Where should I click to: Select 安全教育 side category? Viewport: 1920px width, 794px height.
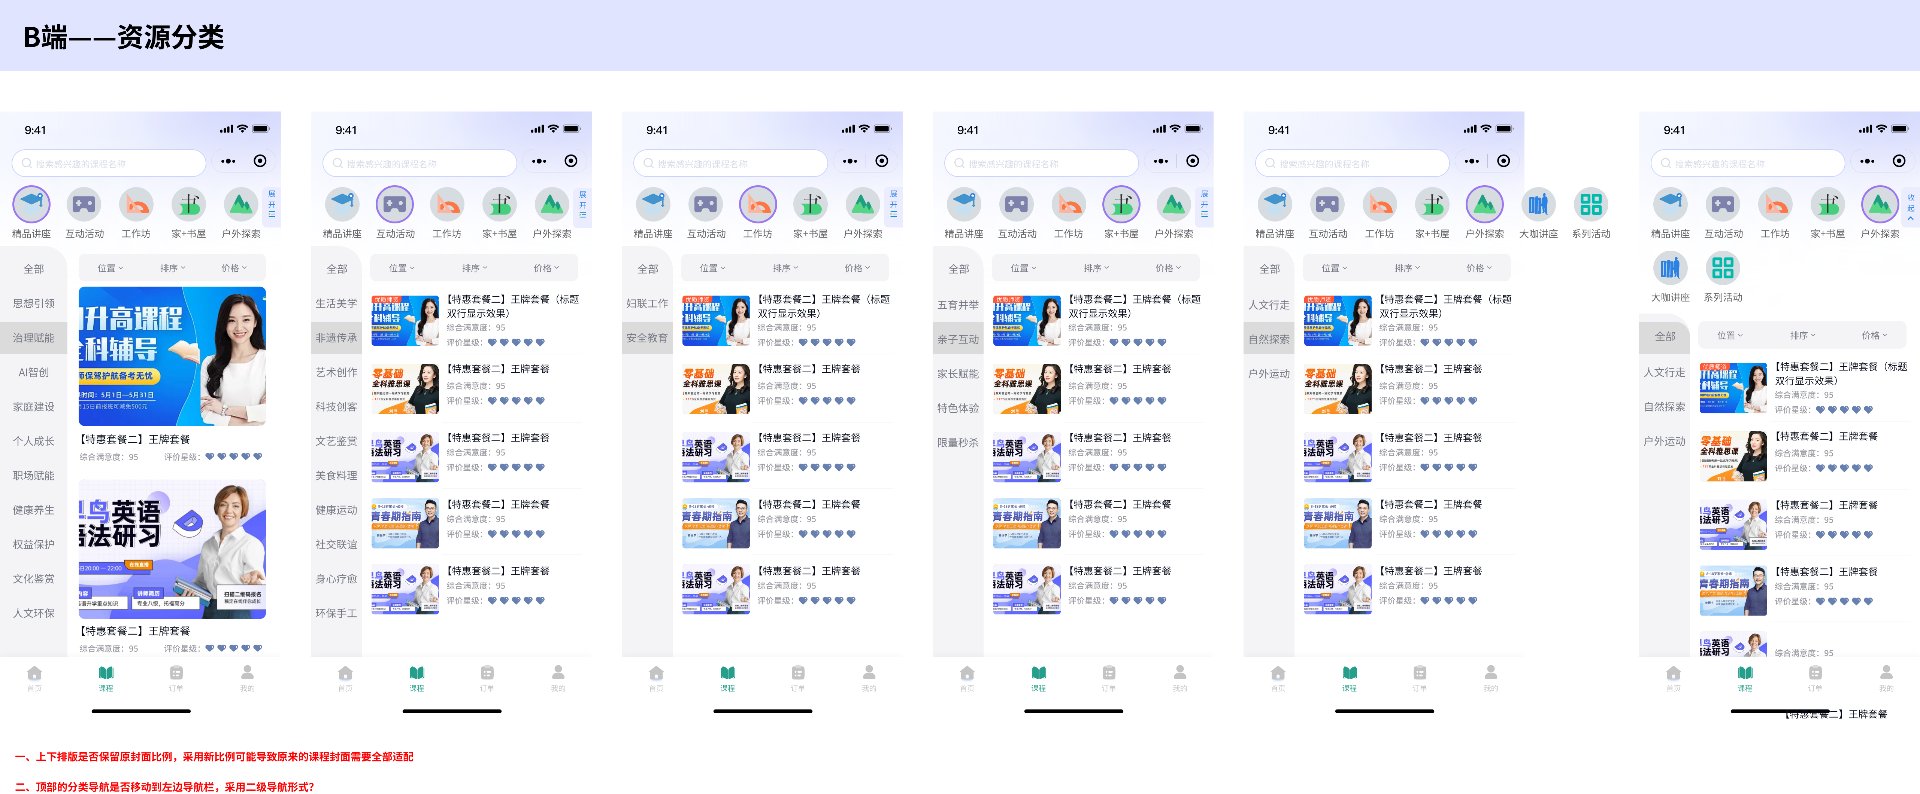point(647,338)
